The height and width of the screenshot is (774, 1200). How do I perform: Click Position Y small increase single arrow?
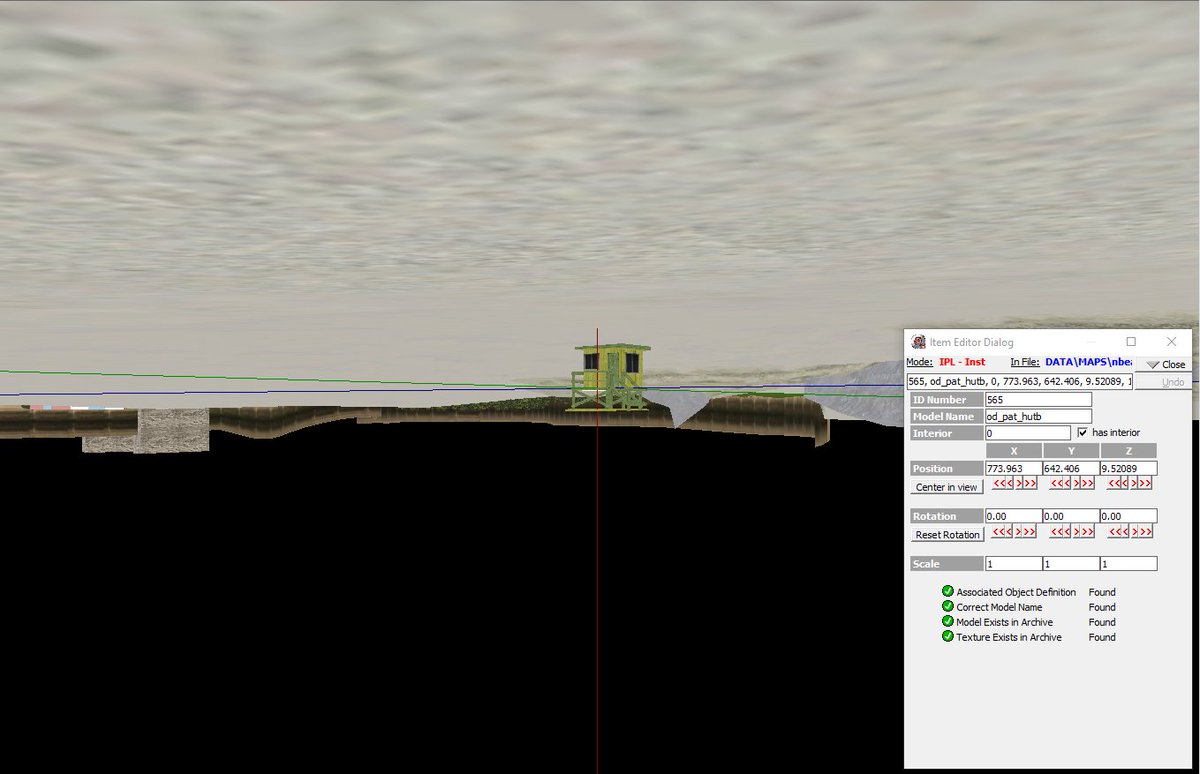(1076, 483)
